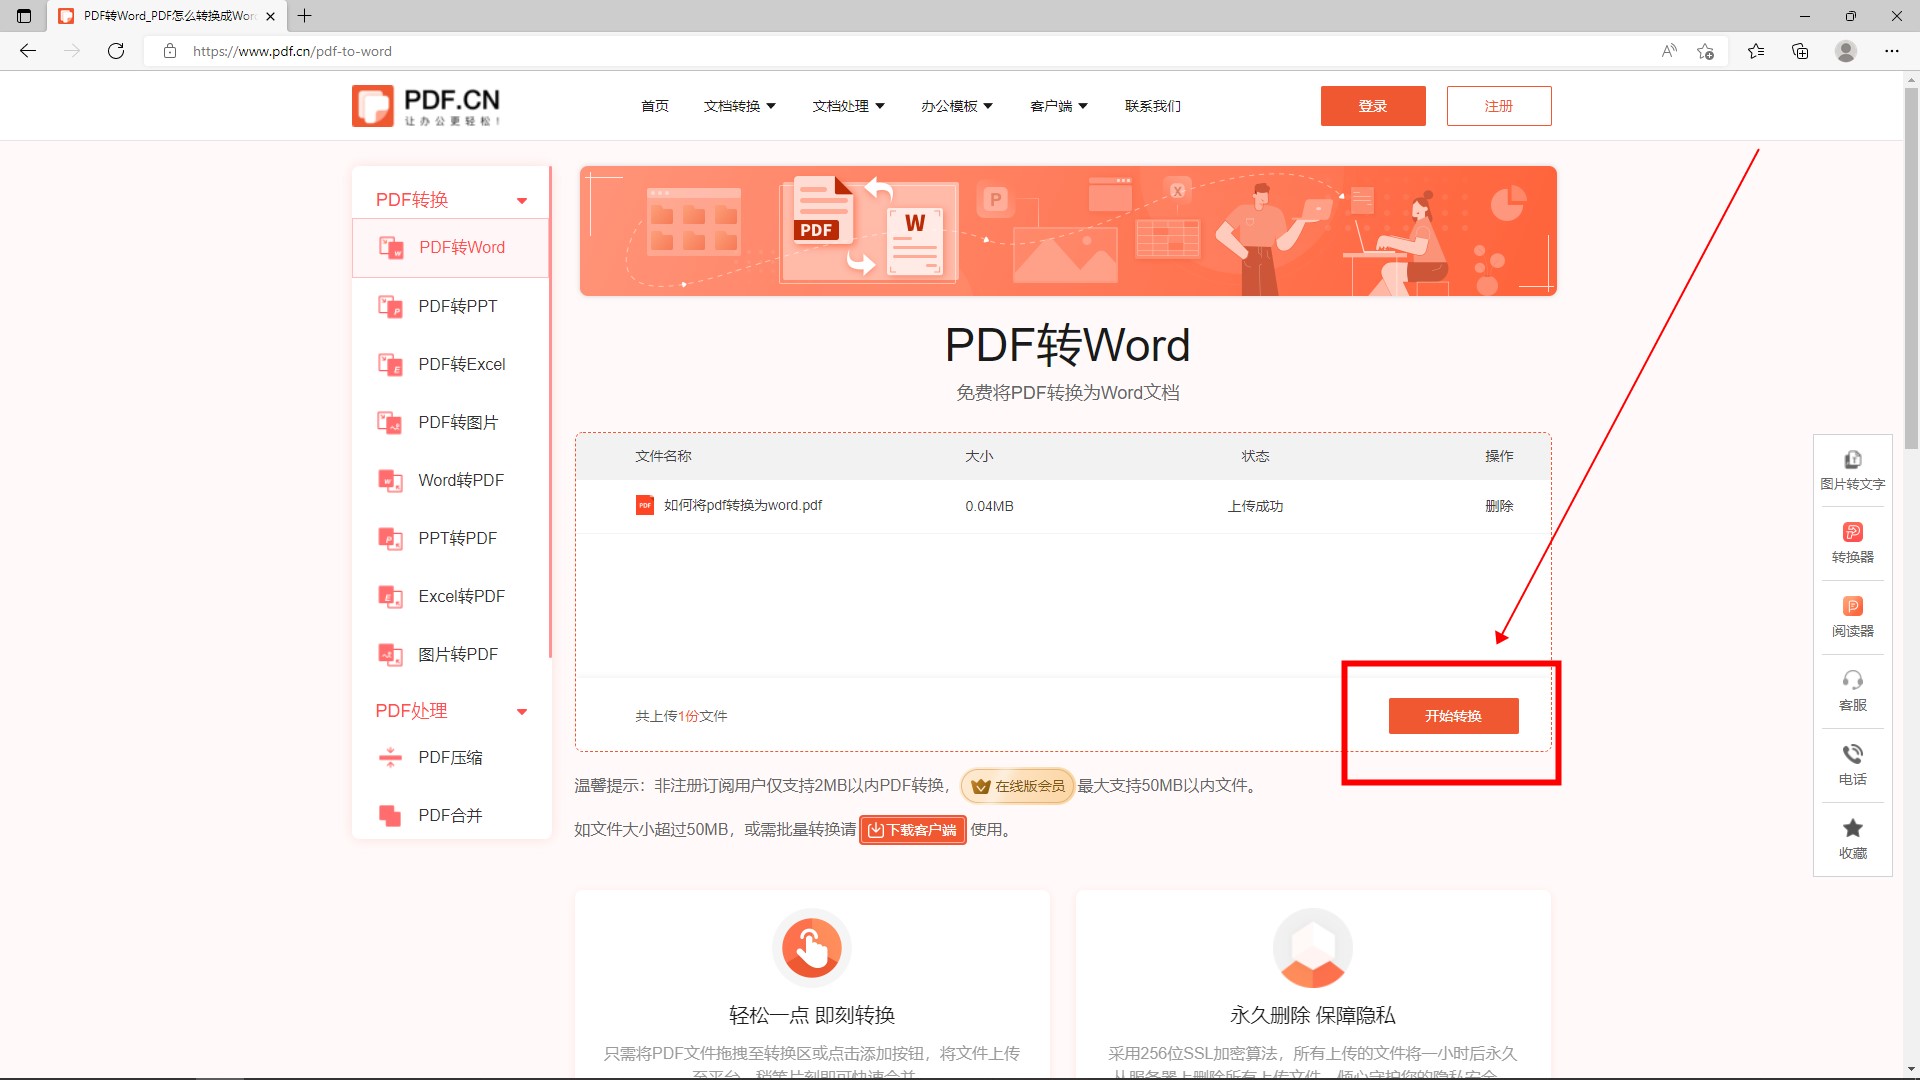Click the 永久删除 保障隐私 icon

click(1313, 947)
